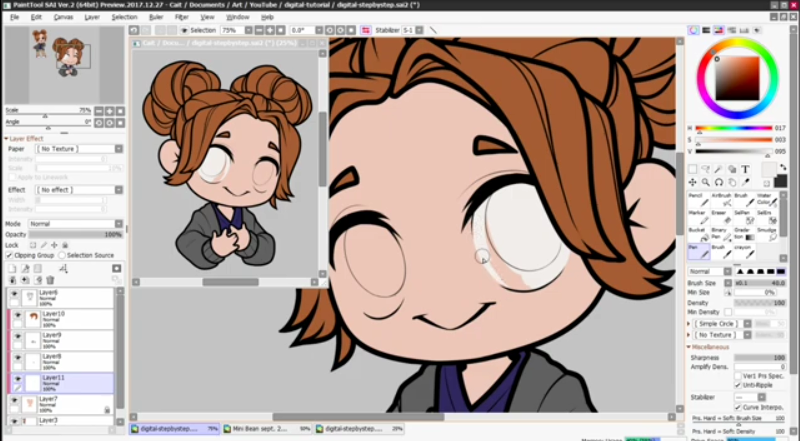This screenshot has width=800, height=441.
Task: Toggle the Anti-Ripple checkbox
Action: (738, 385)
